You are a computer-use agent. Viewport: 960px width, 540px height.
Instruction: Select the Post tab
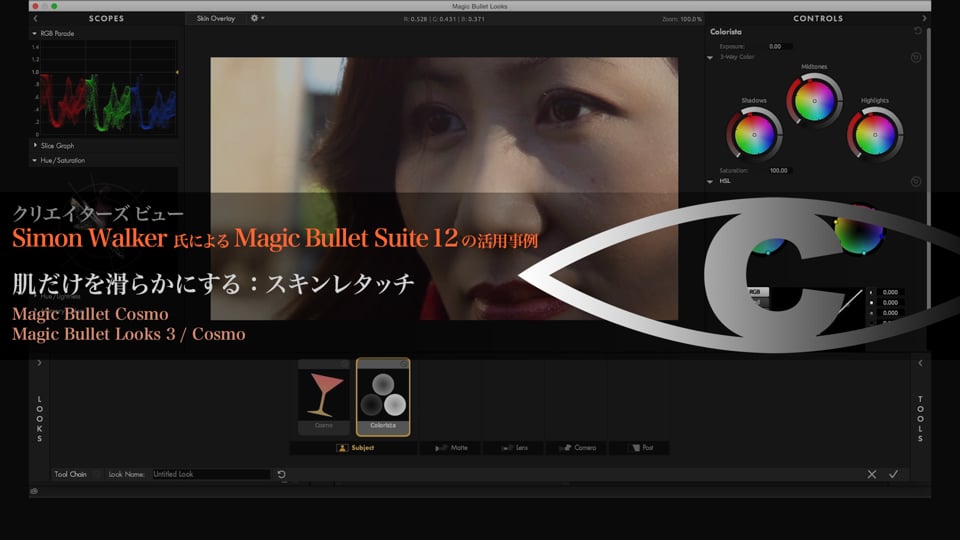[x=639, y=448]
